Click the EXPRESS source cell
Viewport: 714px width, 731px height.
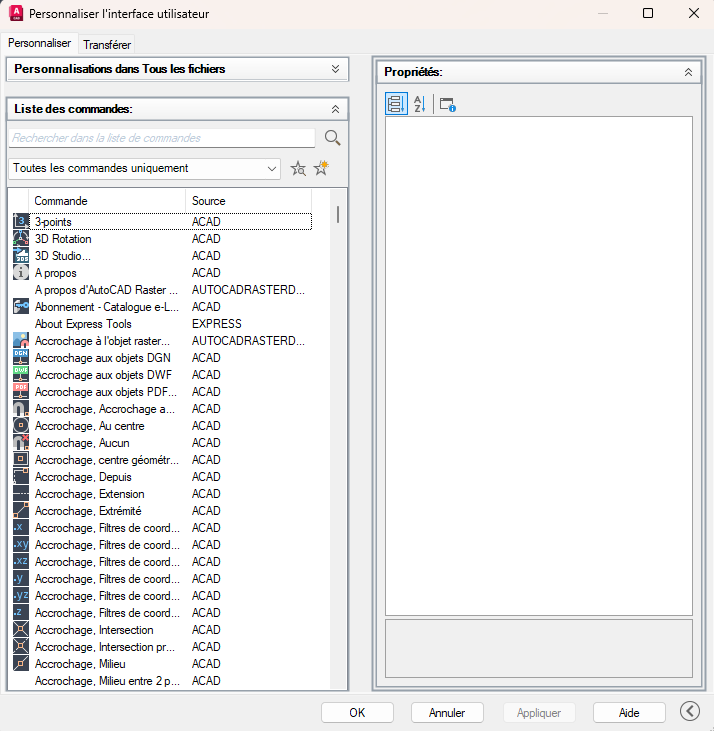tap(217, 324)
